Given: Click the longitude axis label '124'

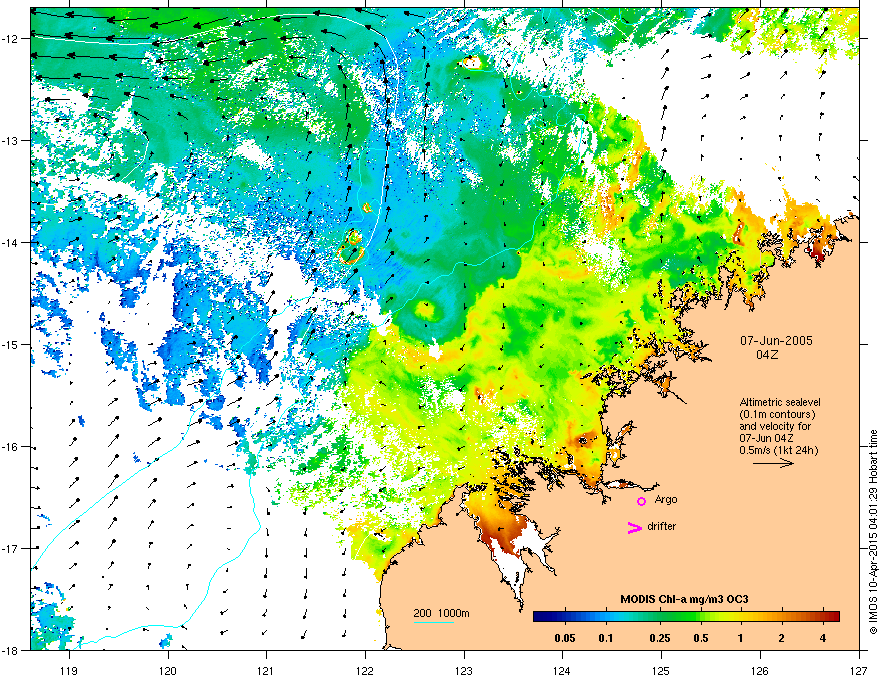Looking at the screenshot, I should 562,670.
